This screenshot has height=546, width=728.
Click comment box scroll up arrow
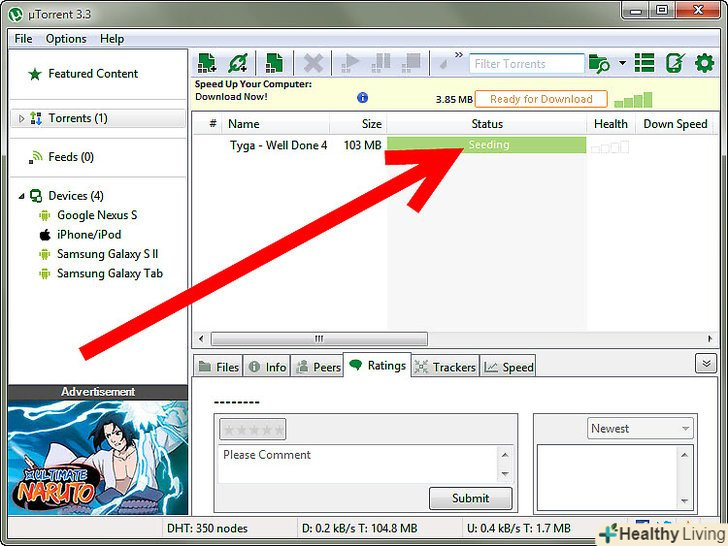point(505,455)
